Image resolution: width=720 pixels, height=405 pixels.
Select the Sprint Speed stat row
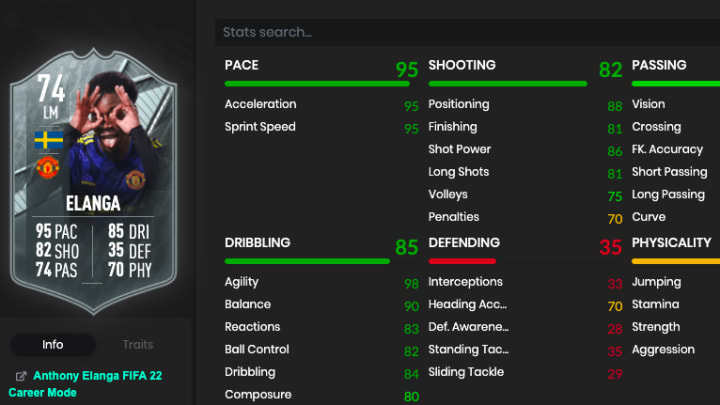pyautogui.click(x=321, y=127)
